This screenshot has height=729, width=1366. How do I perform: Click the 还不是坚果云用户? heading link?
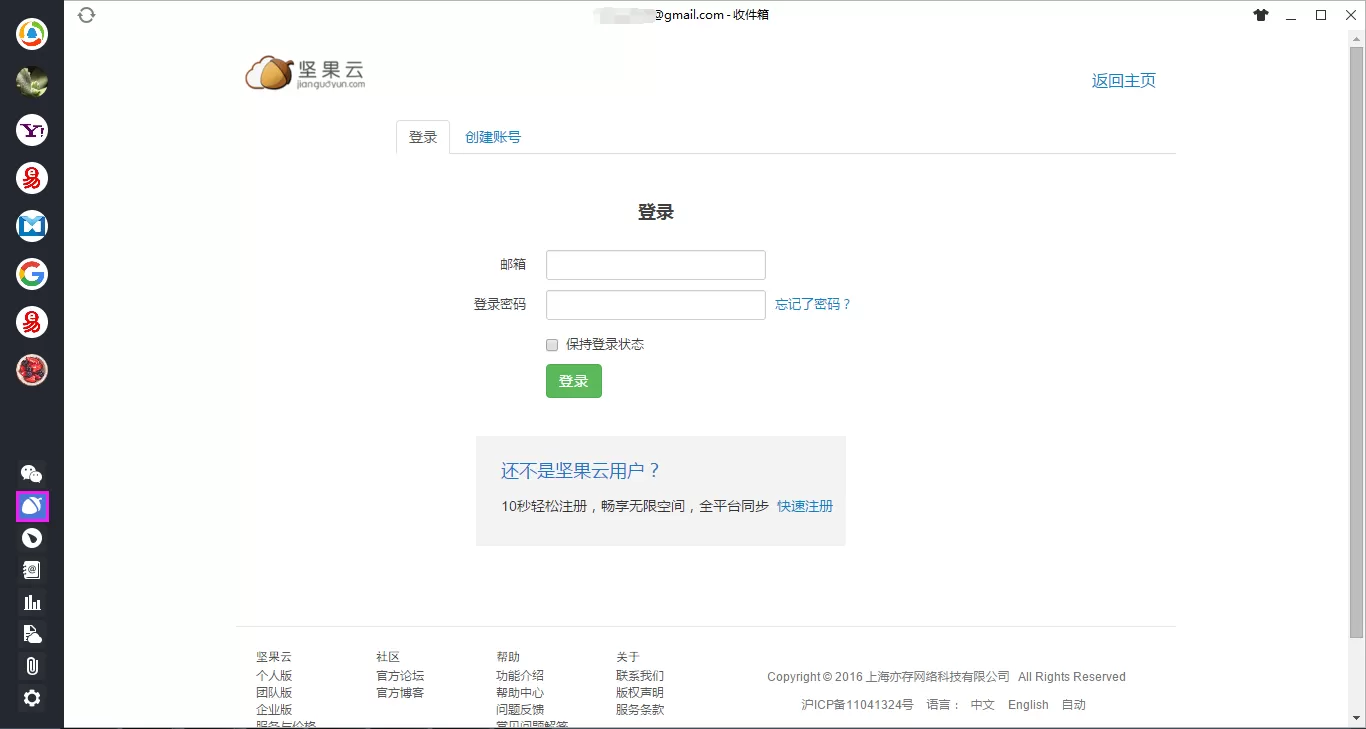581,471
